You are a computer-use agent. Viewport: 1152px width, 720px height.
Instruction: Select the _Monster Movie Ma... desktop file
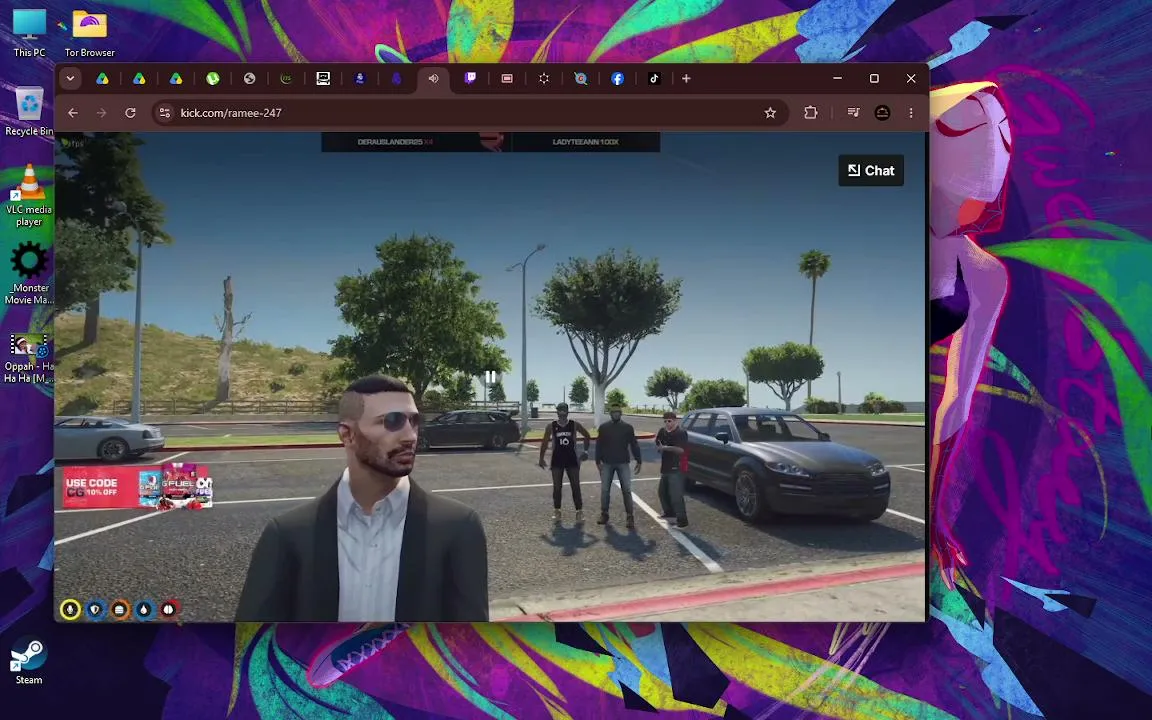(x=29, y=273)
